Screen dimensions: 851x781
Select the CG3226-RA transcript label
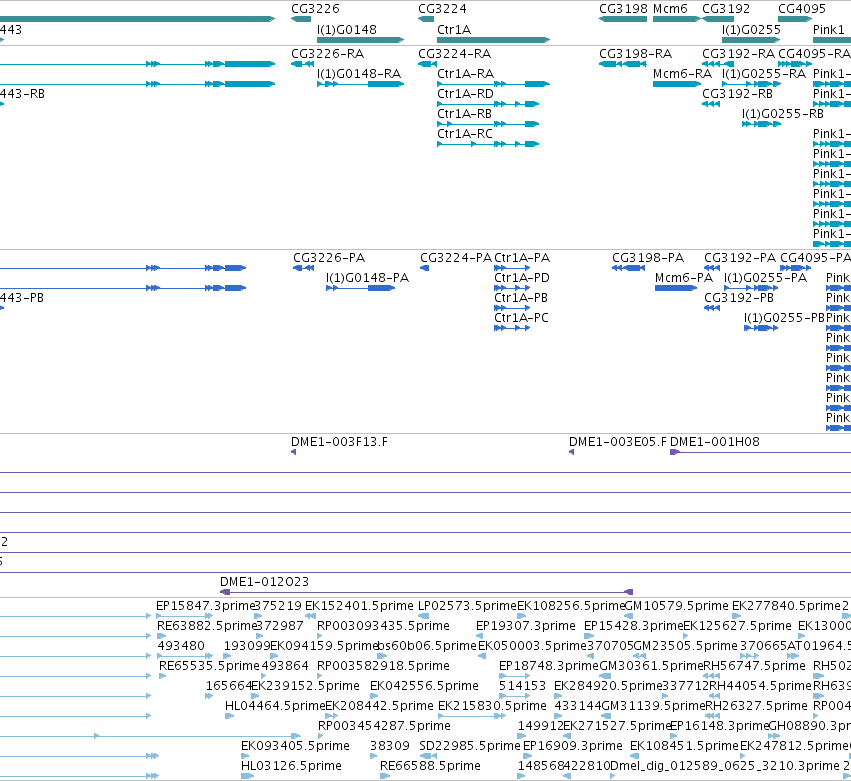point(328,54)
